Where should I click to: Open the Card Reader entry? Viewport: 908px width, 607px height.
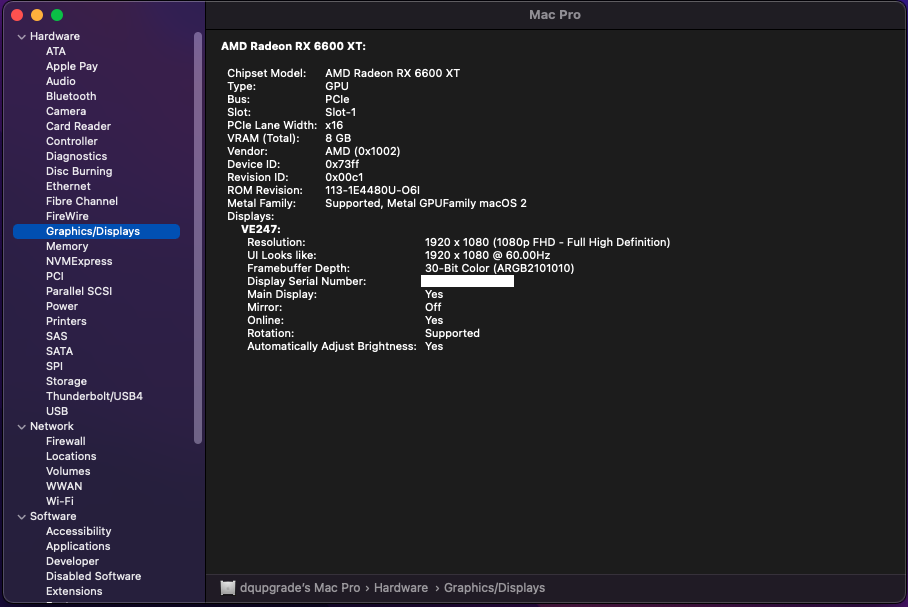78,126
